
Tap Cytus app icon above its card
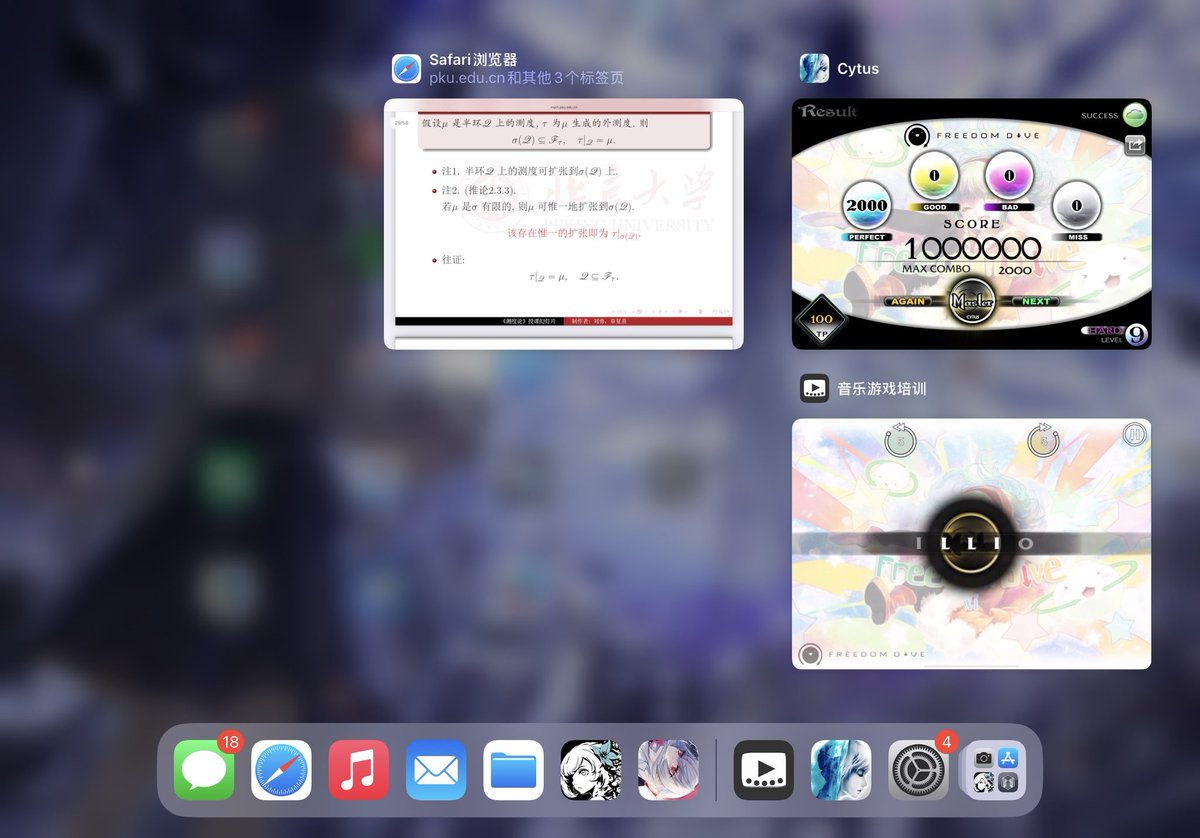tap(814, 68)
